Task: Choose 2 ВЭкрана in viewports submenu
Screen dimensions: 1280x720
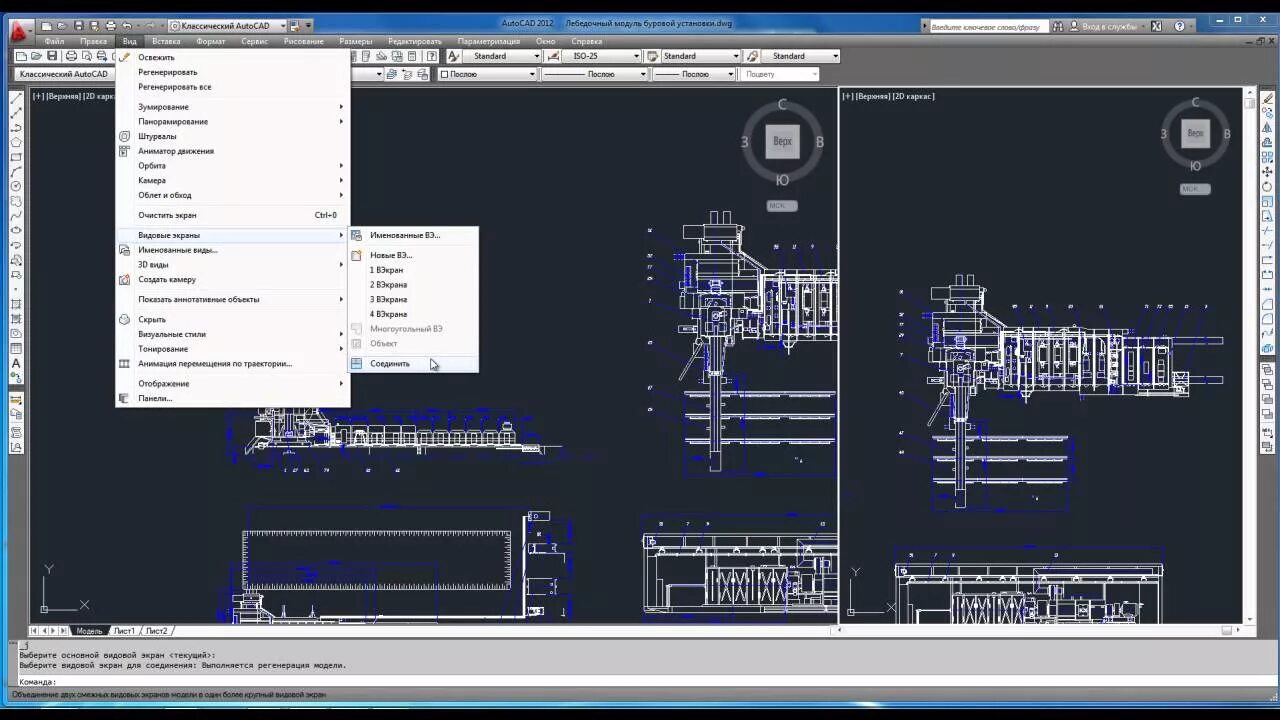Action: pos(413,285)
